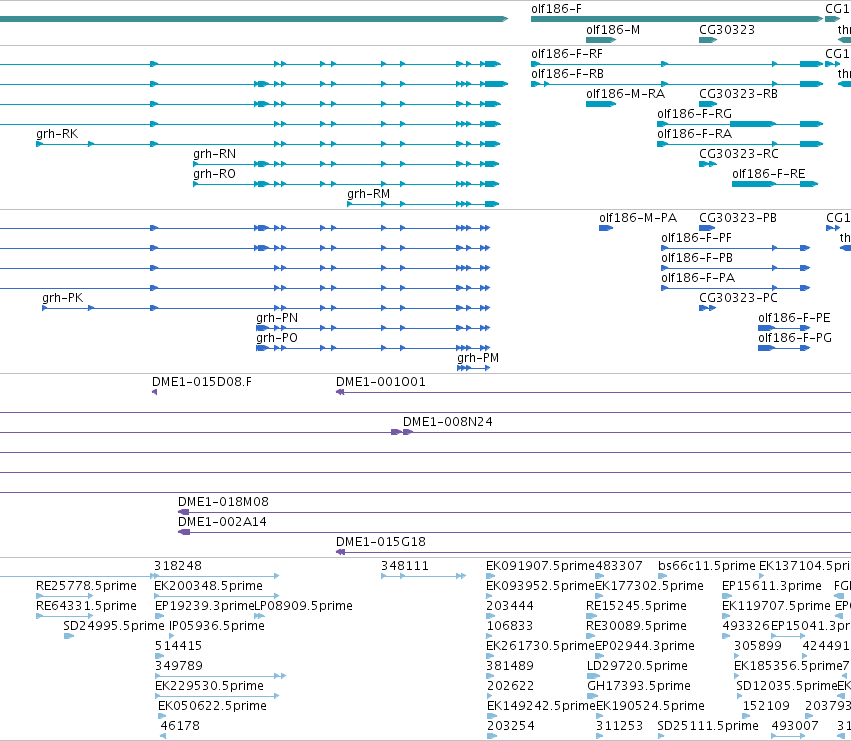851x741 pixels.
Task: Select the olf186-F-RB transcript label
Action: pos(567,74)
